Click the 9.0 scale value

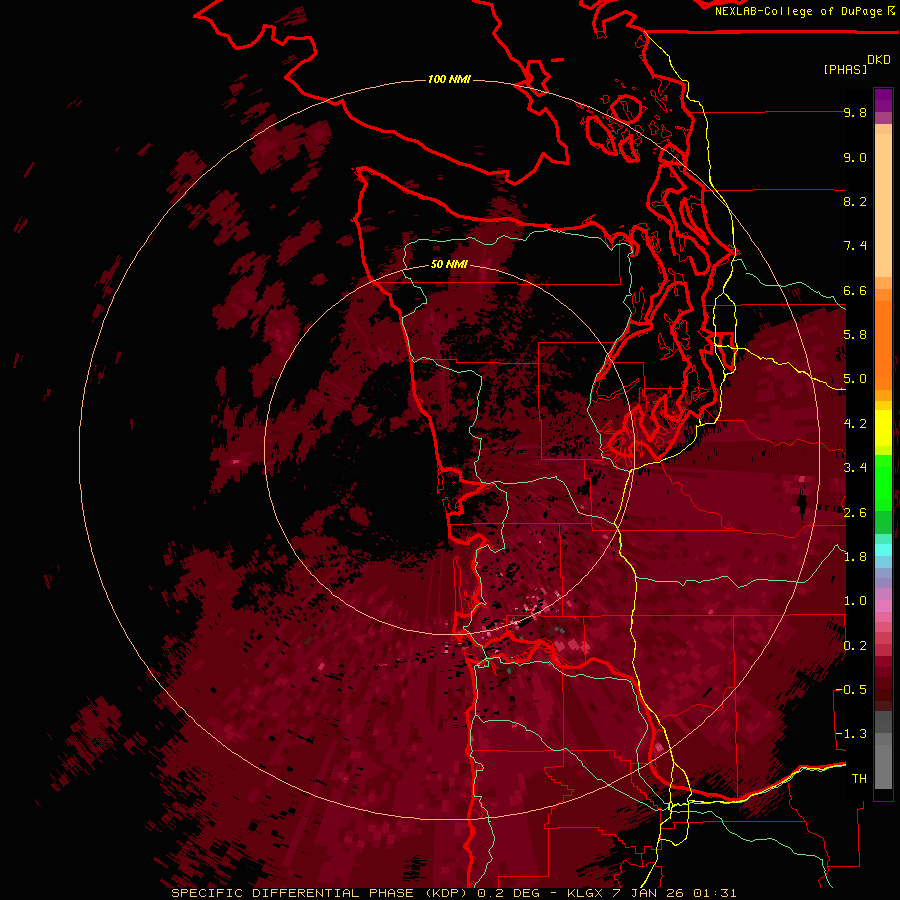pyautogui.click(x=855, y=157)
